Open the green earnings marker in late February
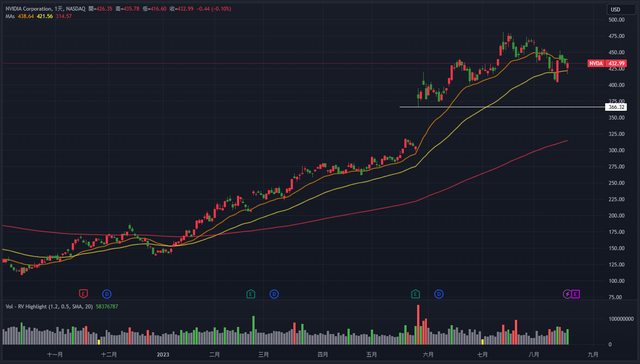 251,294
